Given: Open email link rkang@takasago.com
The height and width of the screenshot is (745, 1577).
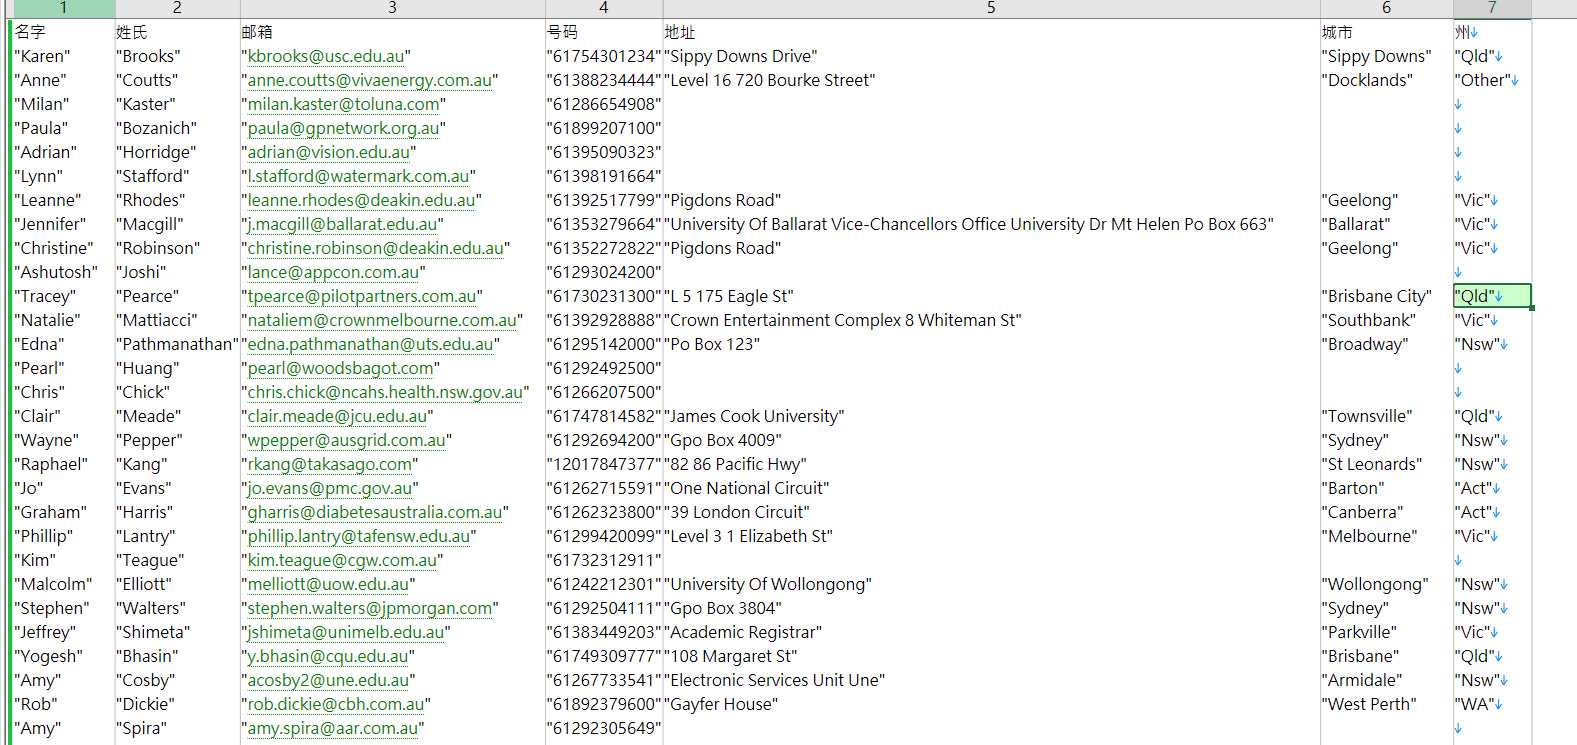Looking at the screenshot, I should tap(329, 464).
